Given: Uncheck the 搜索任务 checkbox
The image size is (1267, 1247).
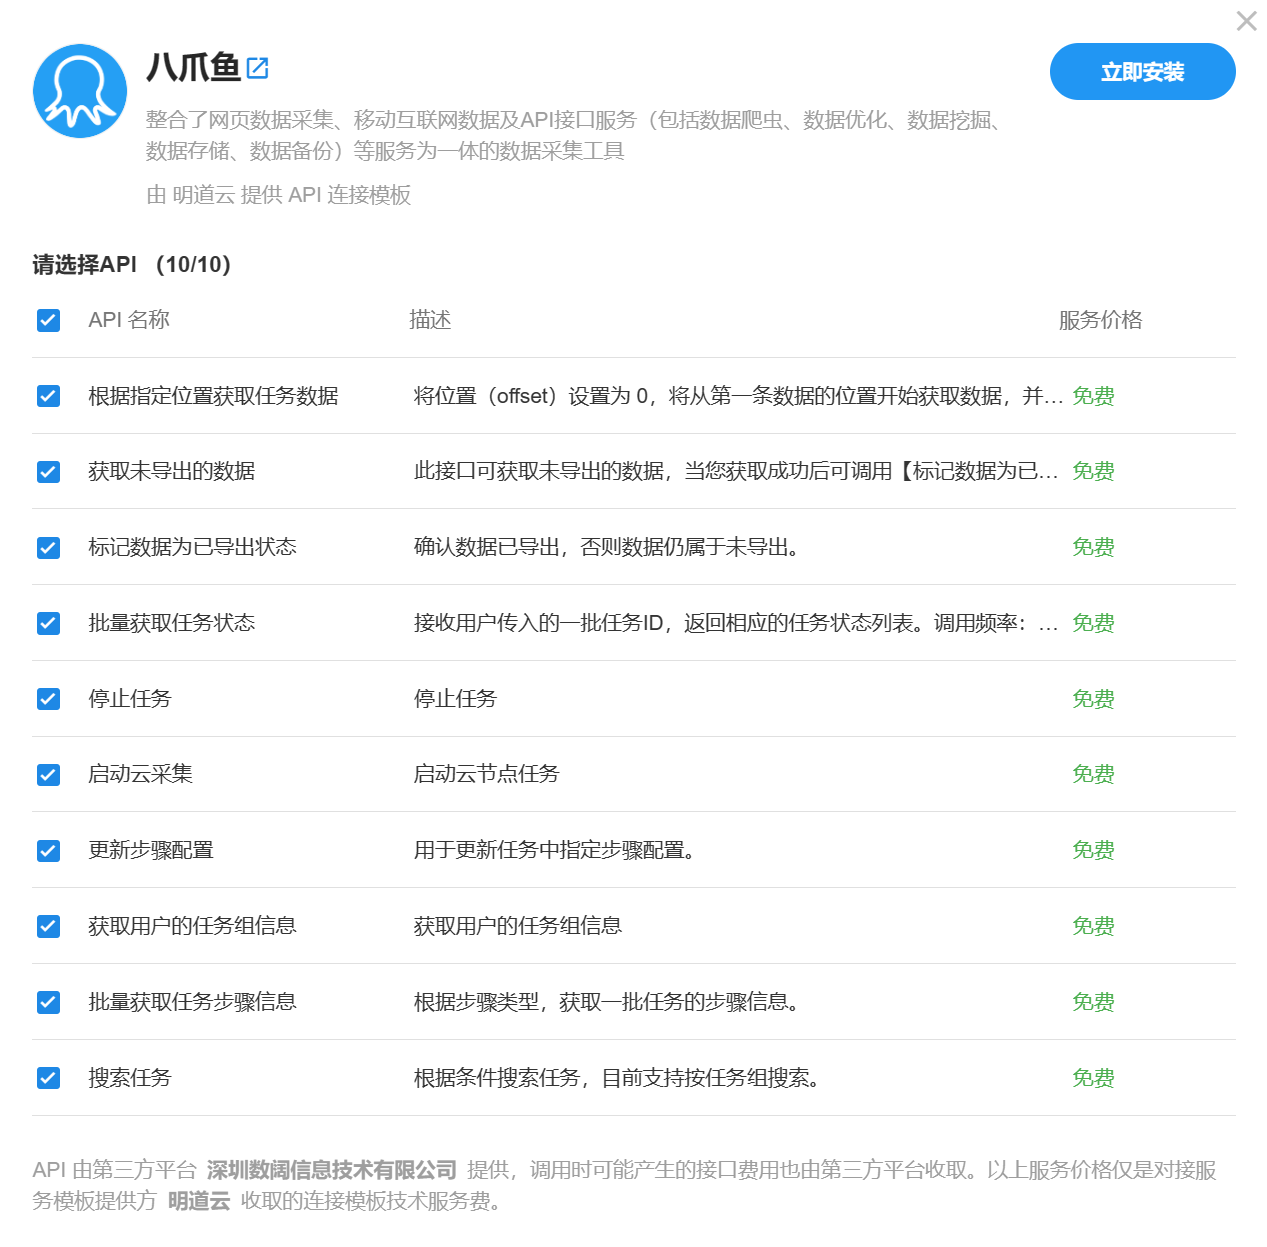Looking at the screenshot, I should (x=48, y=1078).
